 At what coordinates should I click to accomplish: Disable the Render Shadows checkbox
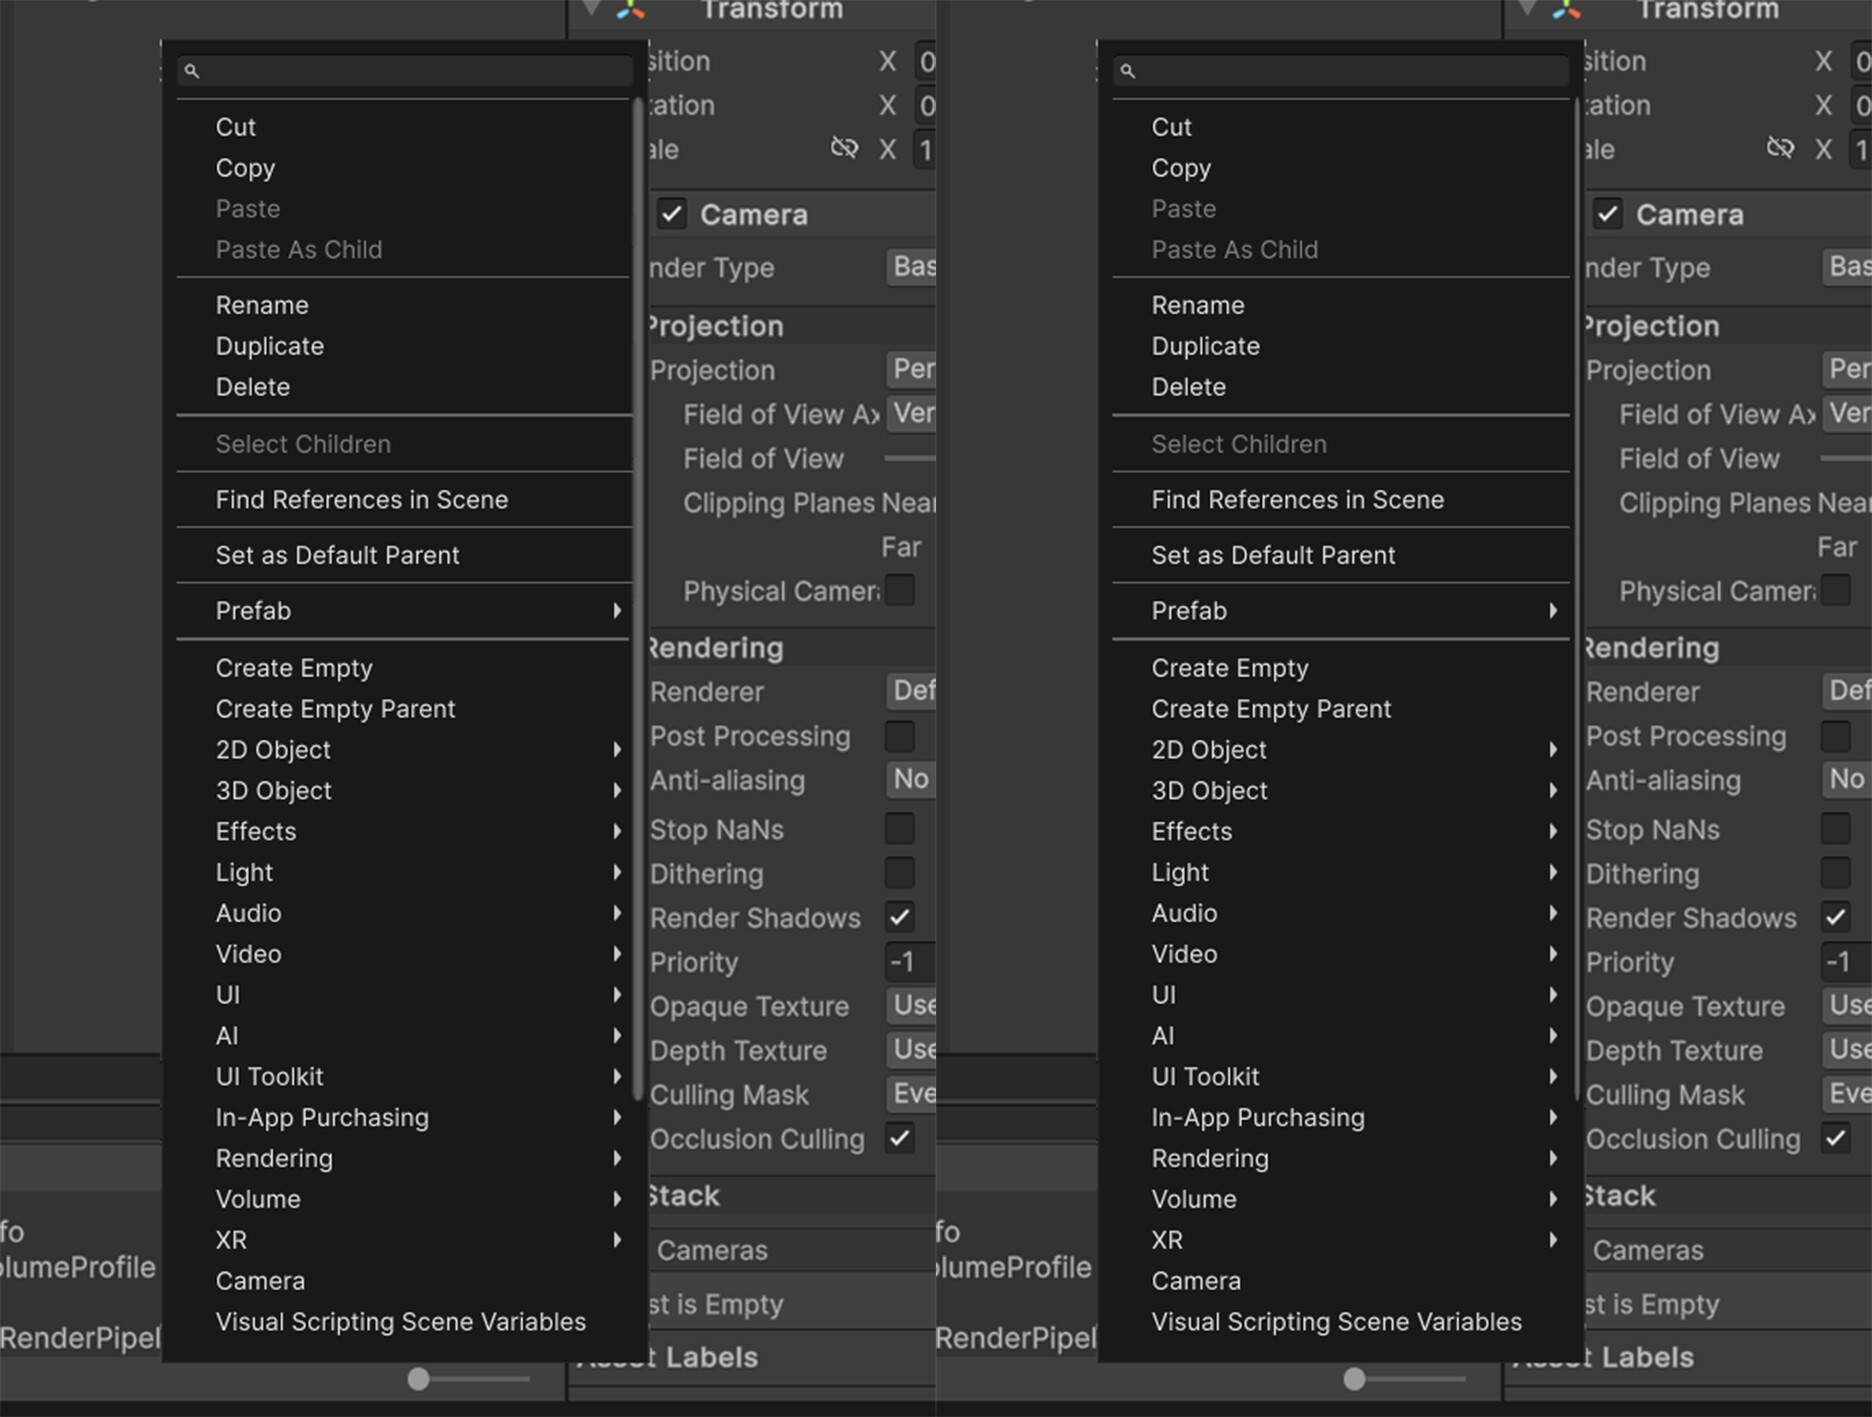pyautogui.click(x=899, y=917)
